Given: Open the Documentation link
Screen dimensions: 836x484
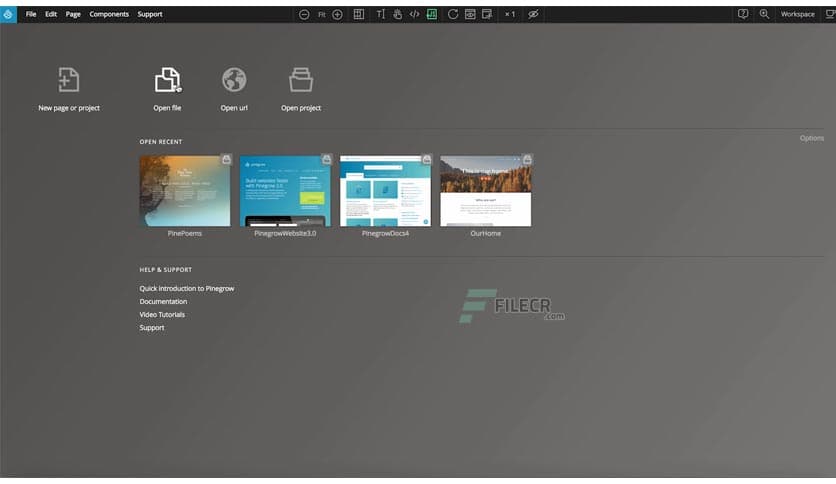Looking at the screenshot, I should pos(163,302).
